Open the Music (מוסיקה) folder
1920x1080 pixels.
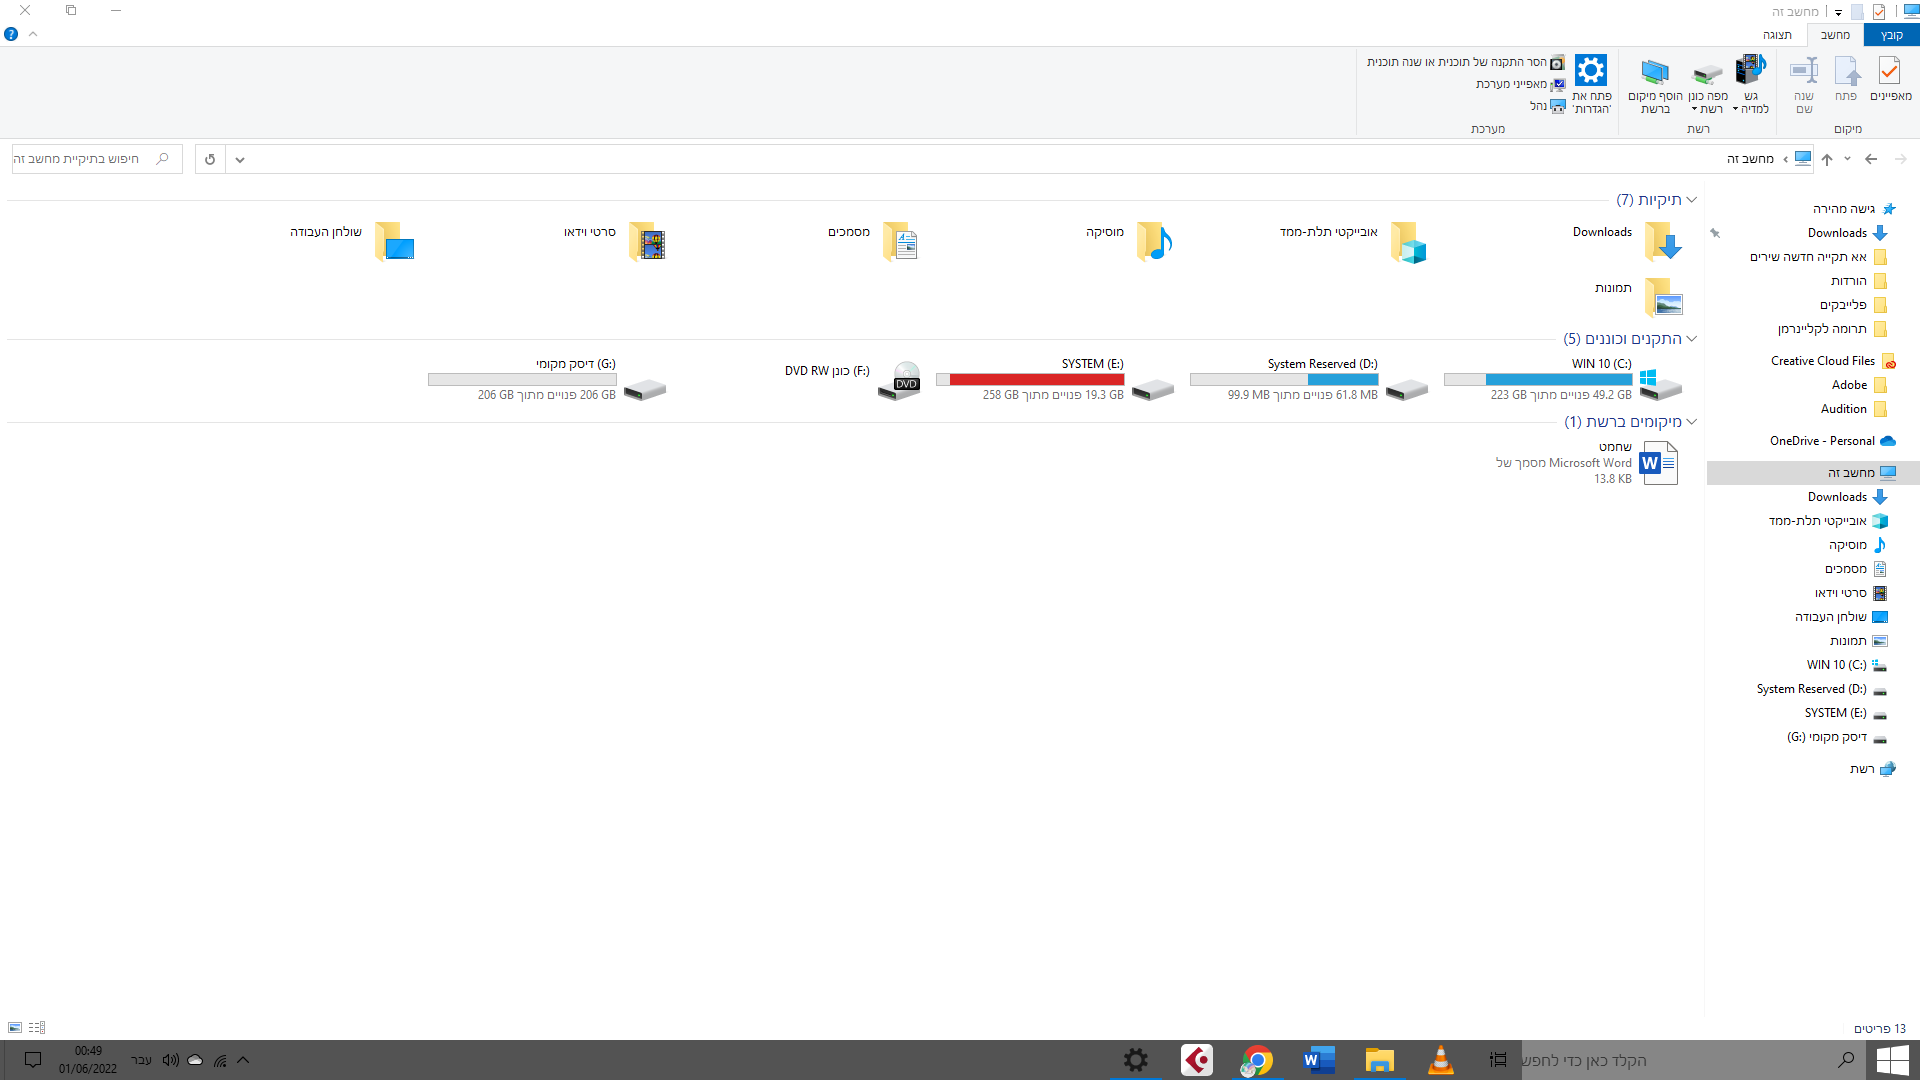1154,241
